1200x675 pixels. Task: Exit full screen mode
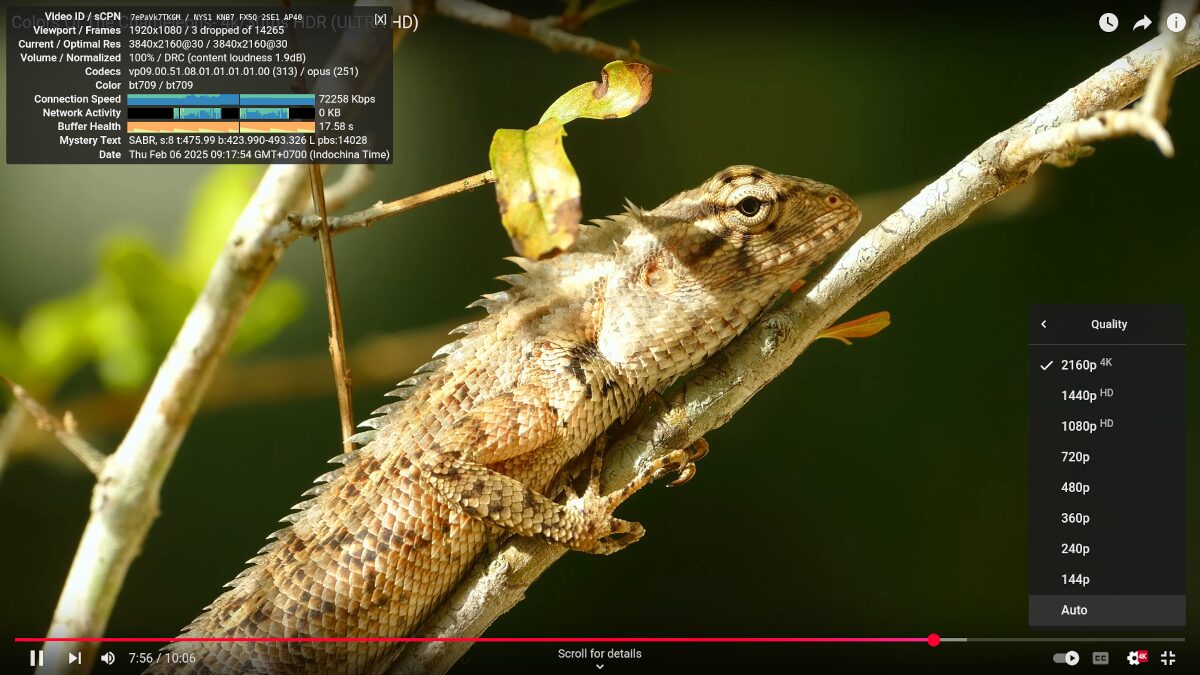coord(1168,658)
